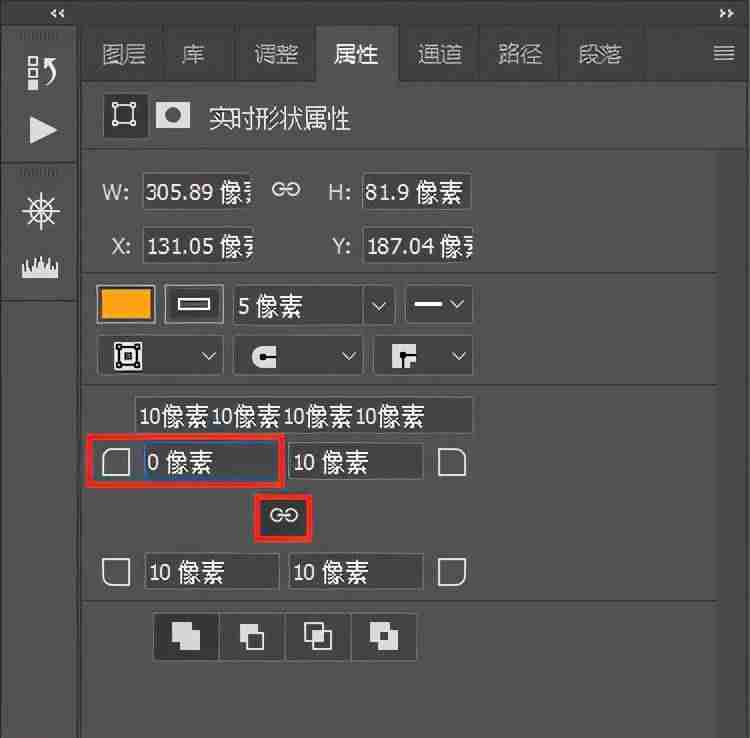
Task: Select the masks icon button
Action: tap(173, 115)
